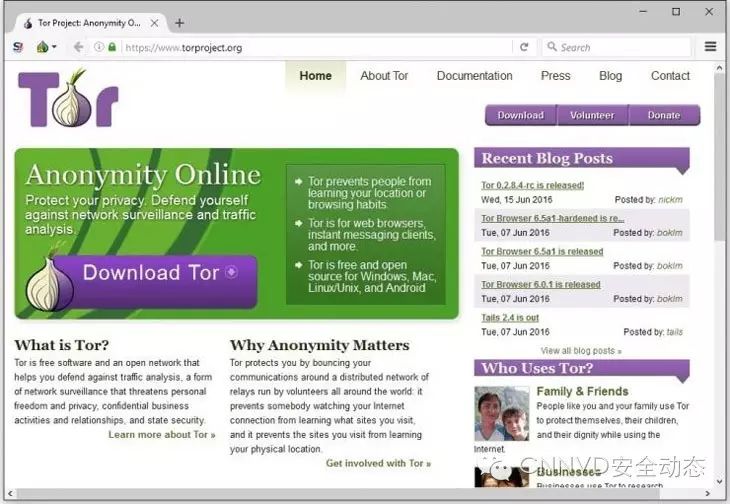Click the magnifier icon in search box

click(552, 47)
